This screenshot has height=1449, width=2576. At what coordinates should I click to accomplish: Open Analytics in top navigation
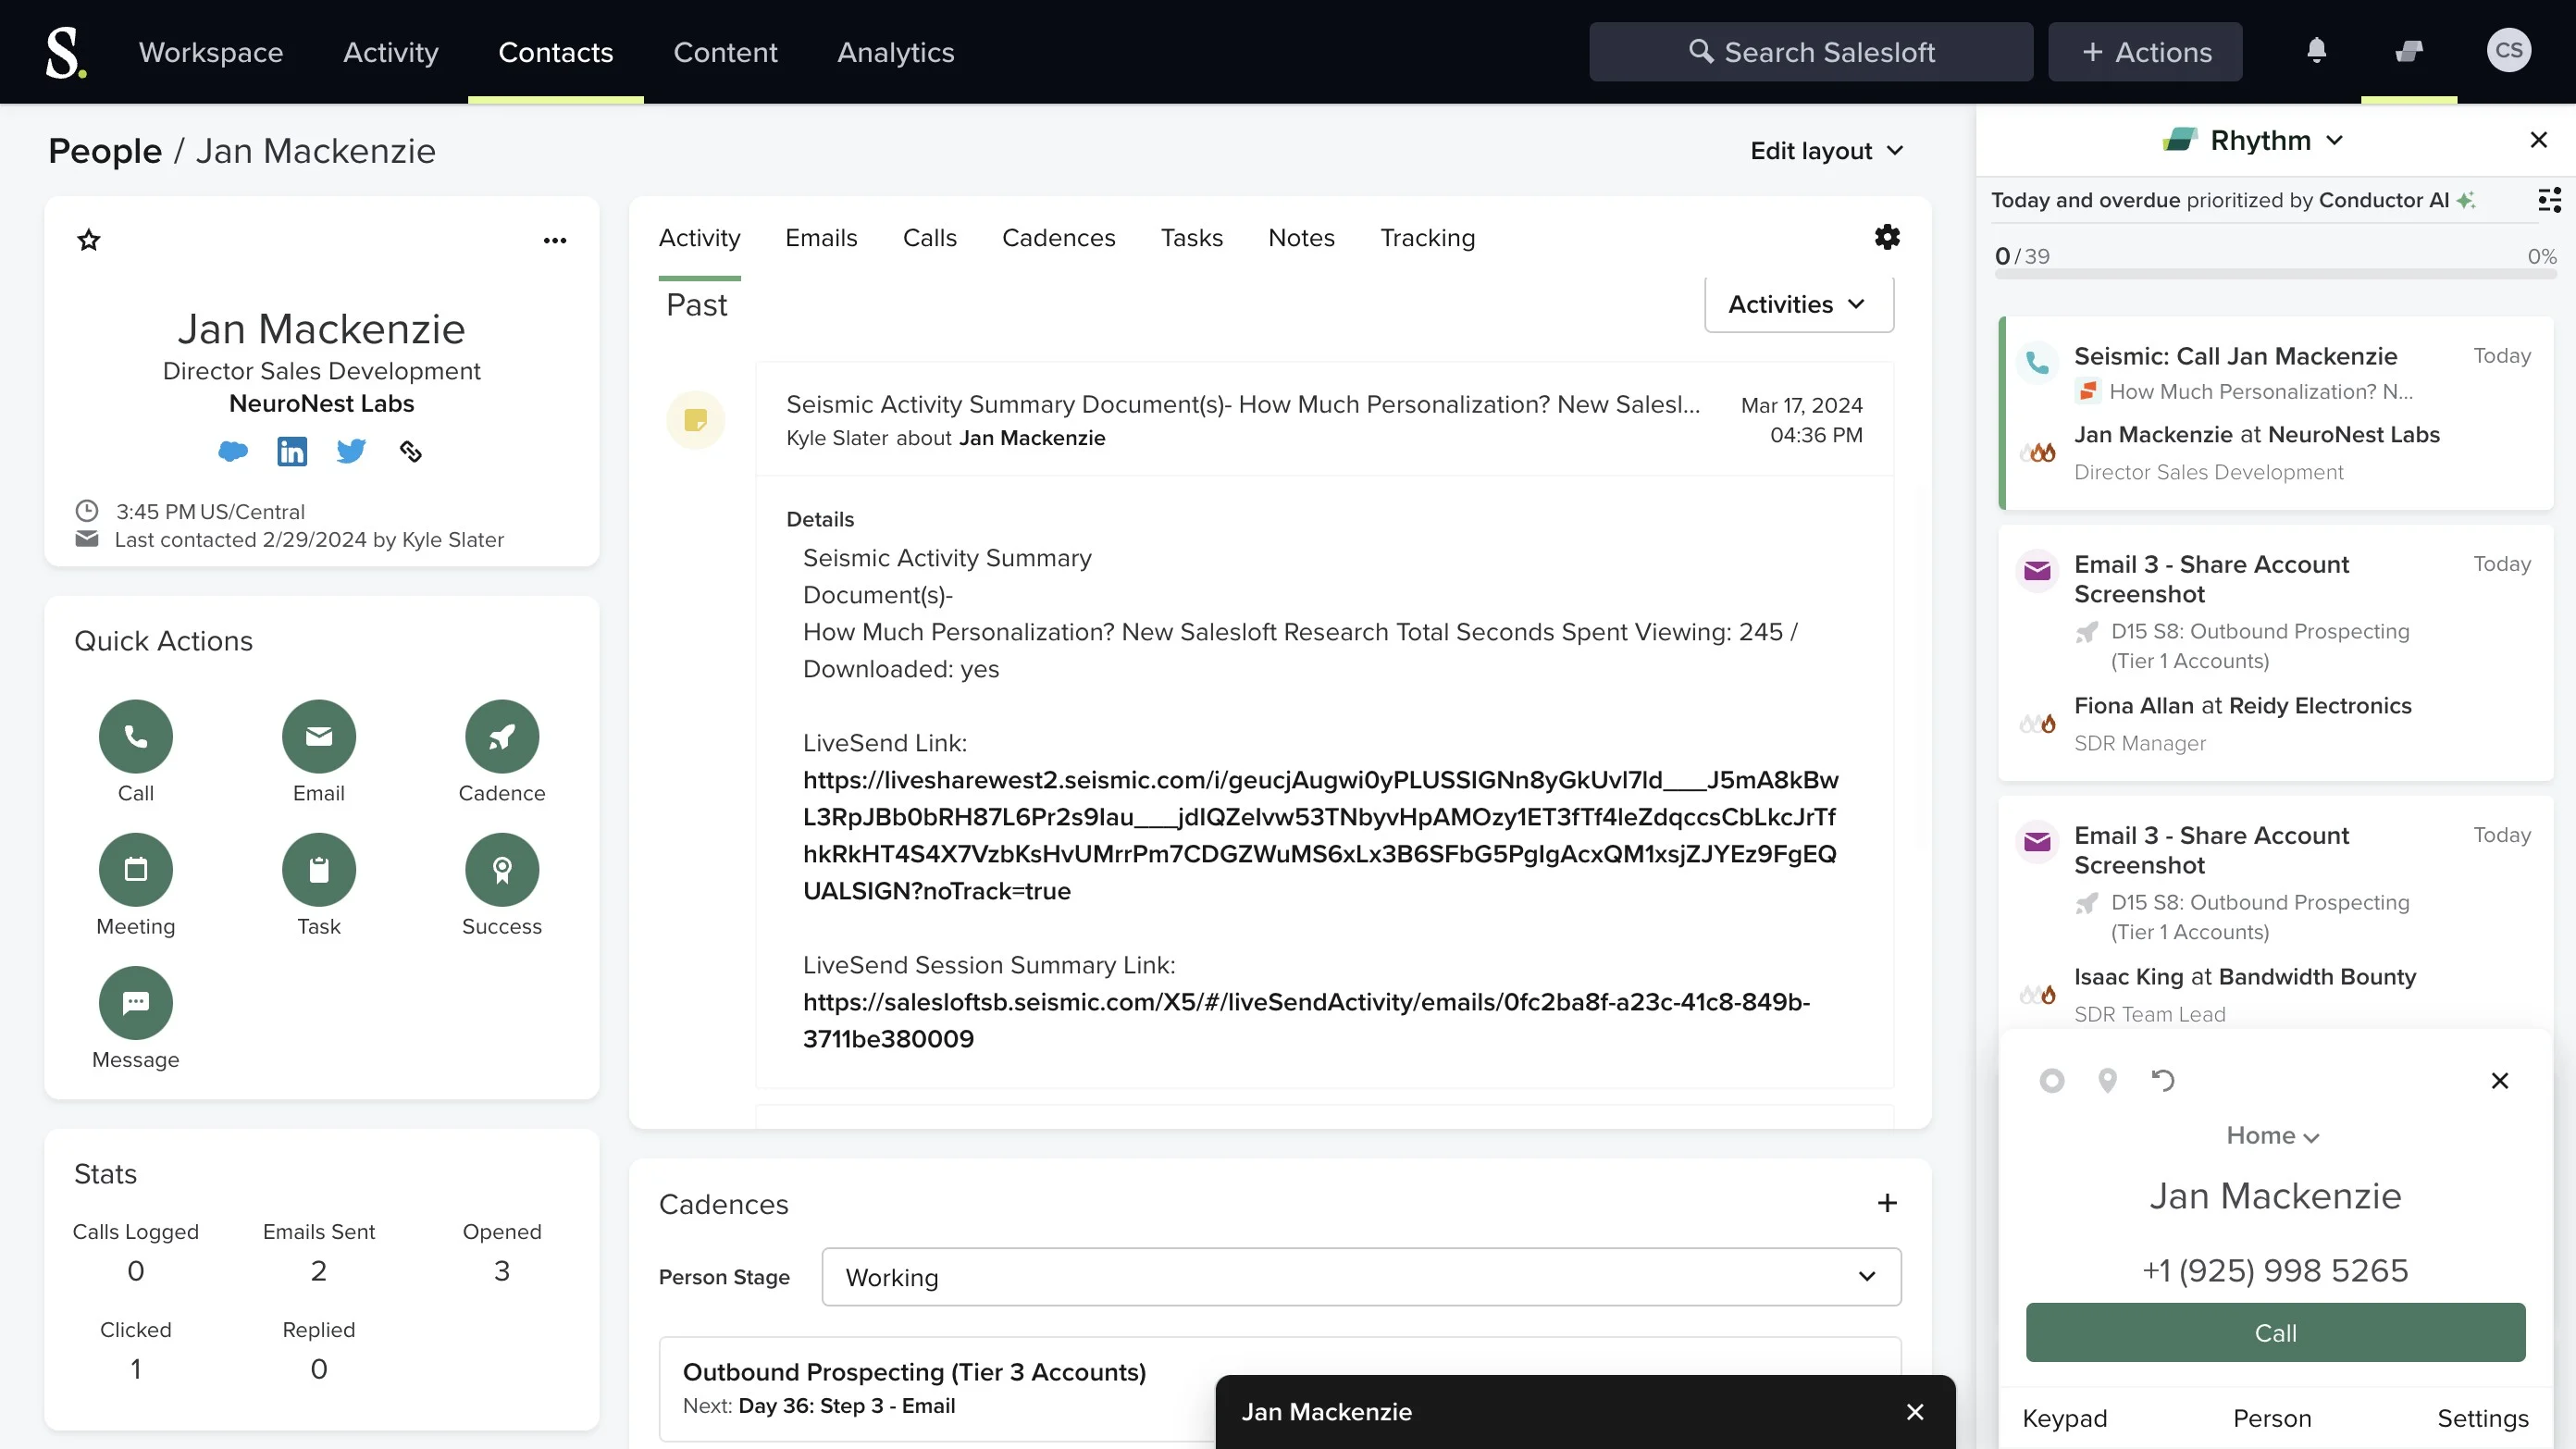point(896,52)
